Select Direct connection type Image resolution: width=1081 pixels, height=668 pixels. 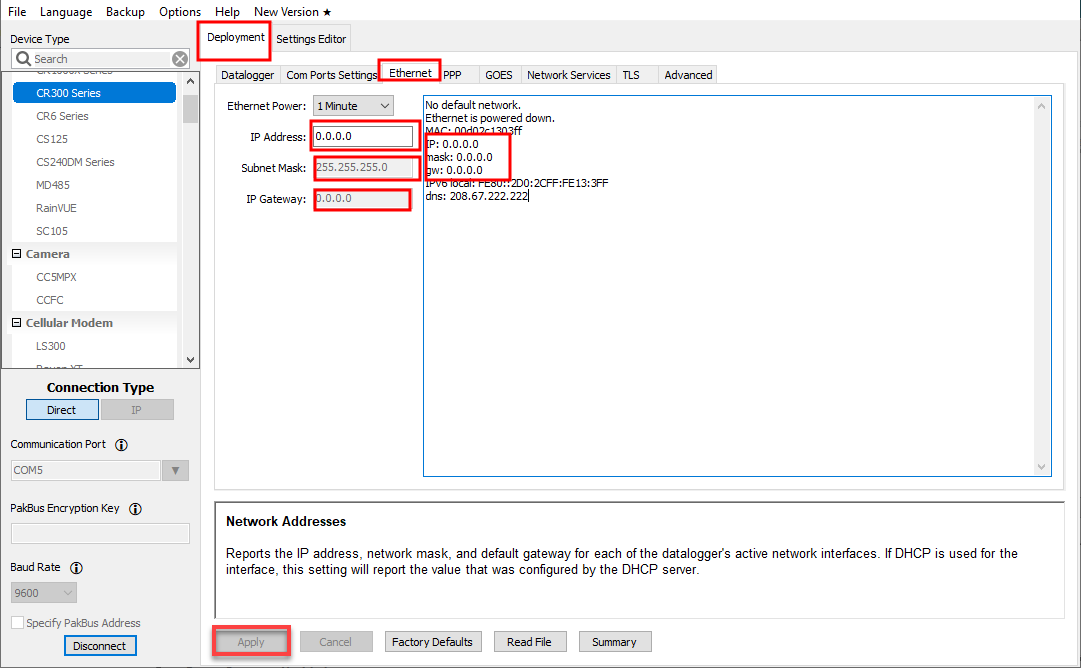click(x=62, y=410)
